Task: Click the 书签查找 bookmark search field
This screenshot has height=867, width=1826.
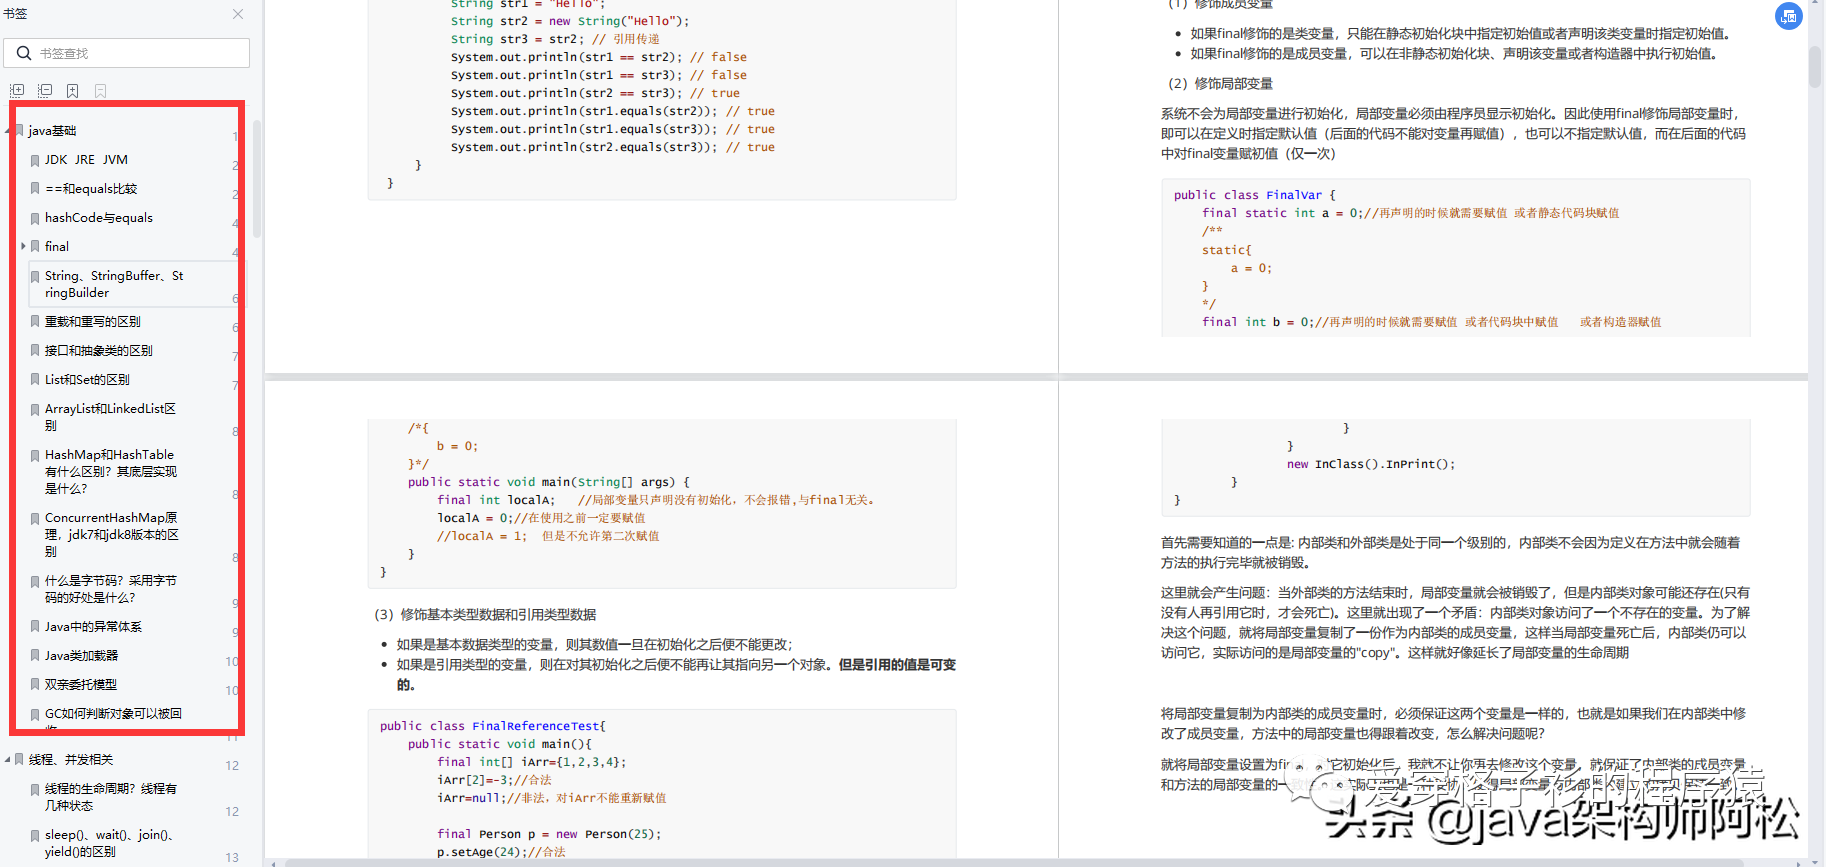Action: tap(127, 53)
